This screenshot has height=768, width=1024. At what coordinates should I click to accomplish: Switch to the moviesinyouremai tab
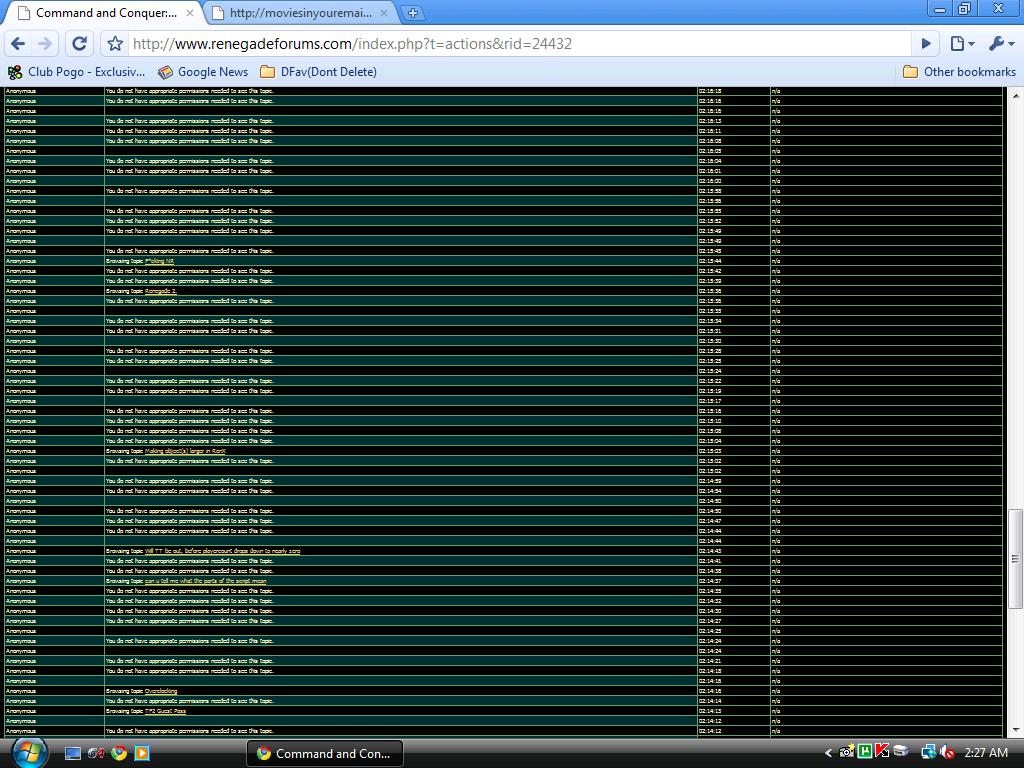coord(298,13)
